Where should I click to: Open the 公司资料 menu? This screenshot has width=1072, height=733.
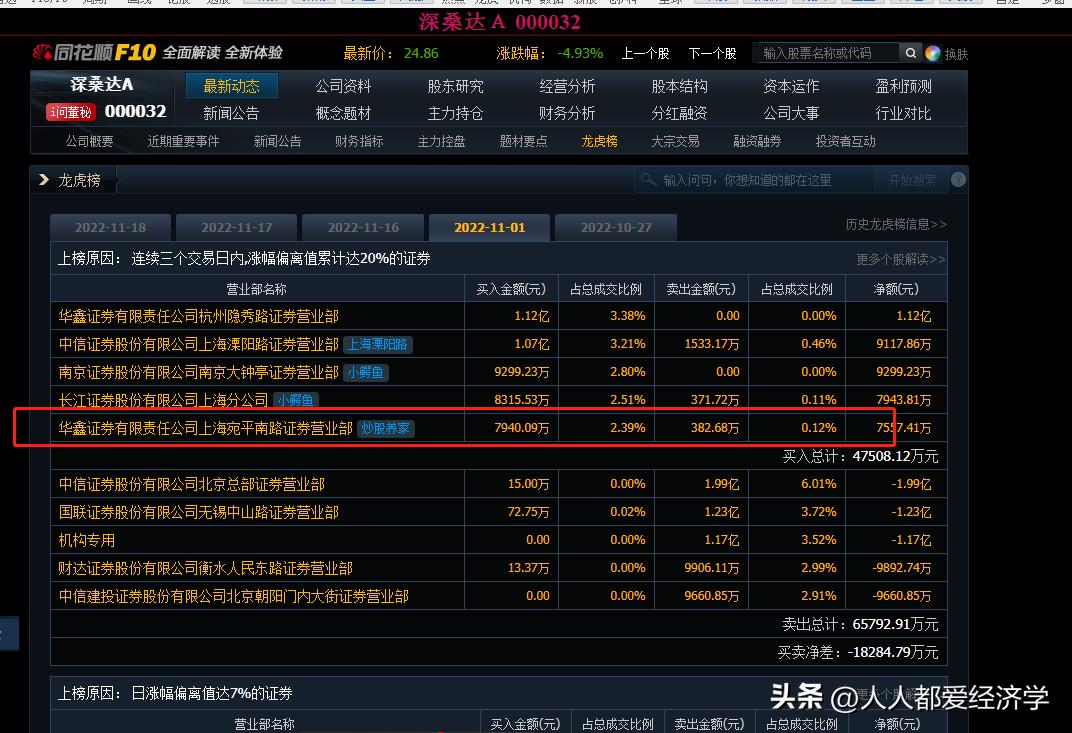[x=343, y=86]
